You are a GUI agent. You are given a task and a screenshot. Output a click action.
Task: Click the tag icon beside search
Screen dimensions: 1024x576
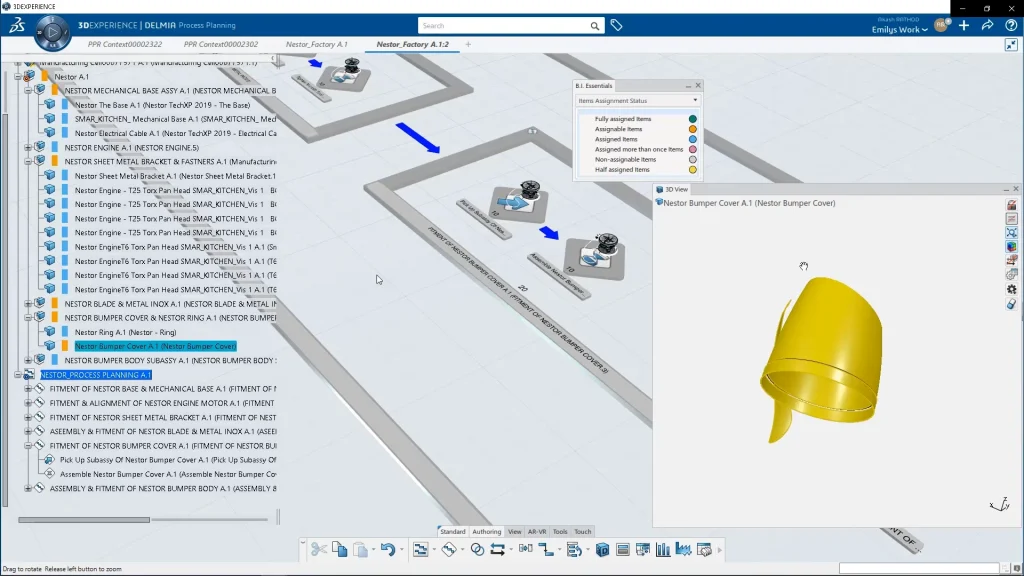[x=617, y=25]
